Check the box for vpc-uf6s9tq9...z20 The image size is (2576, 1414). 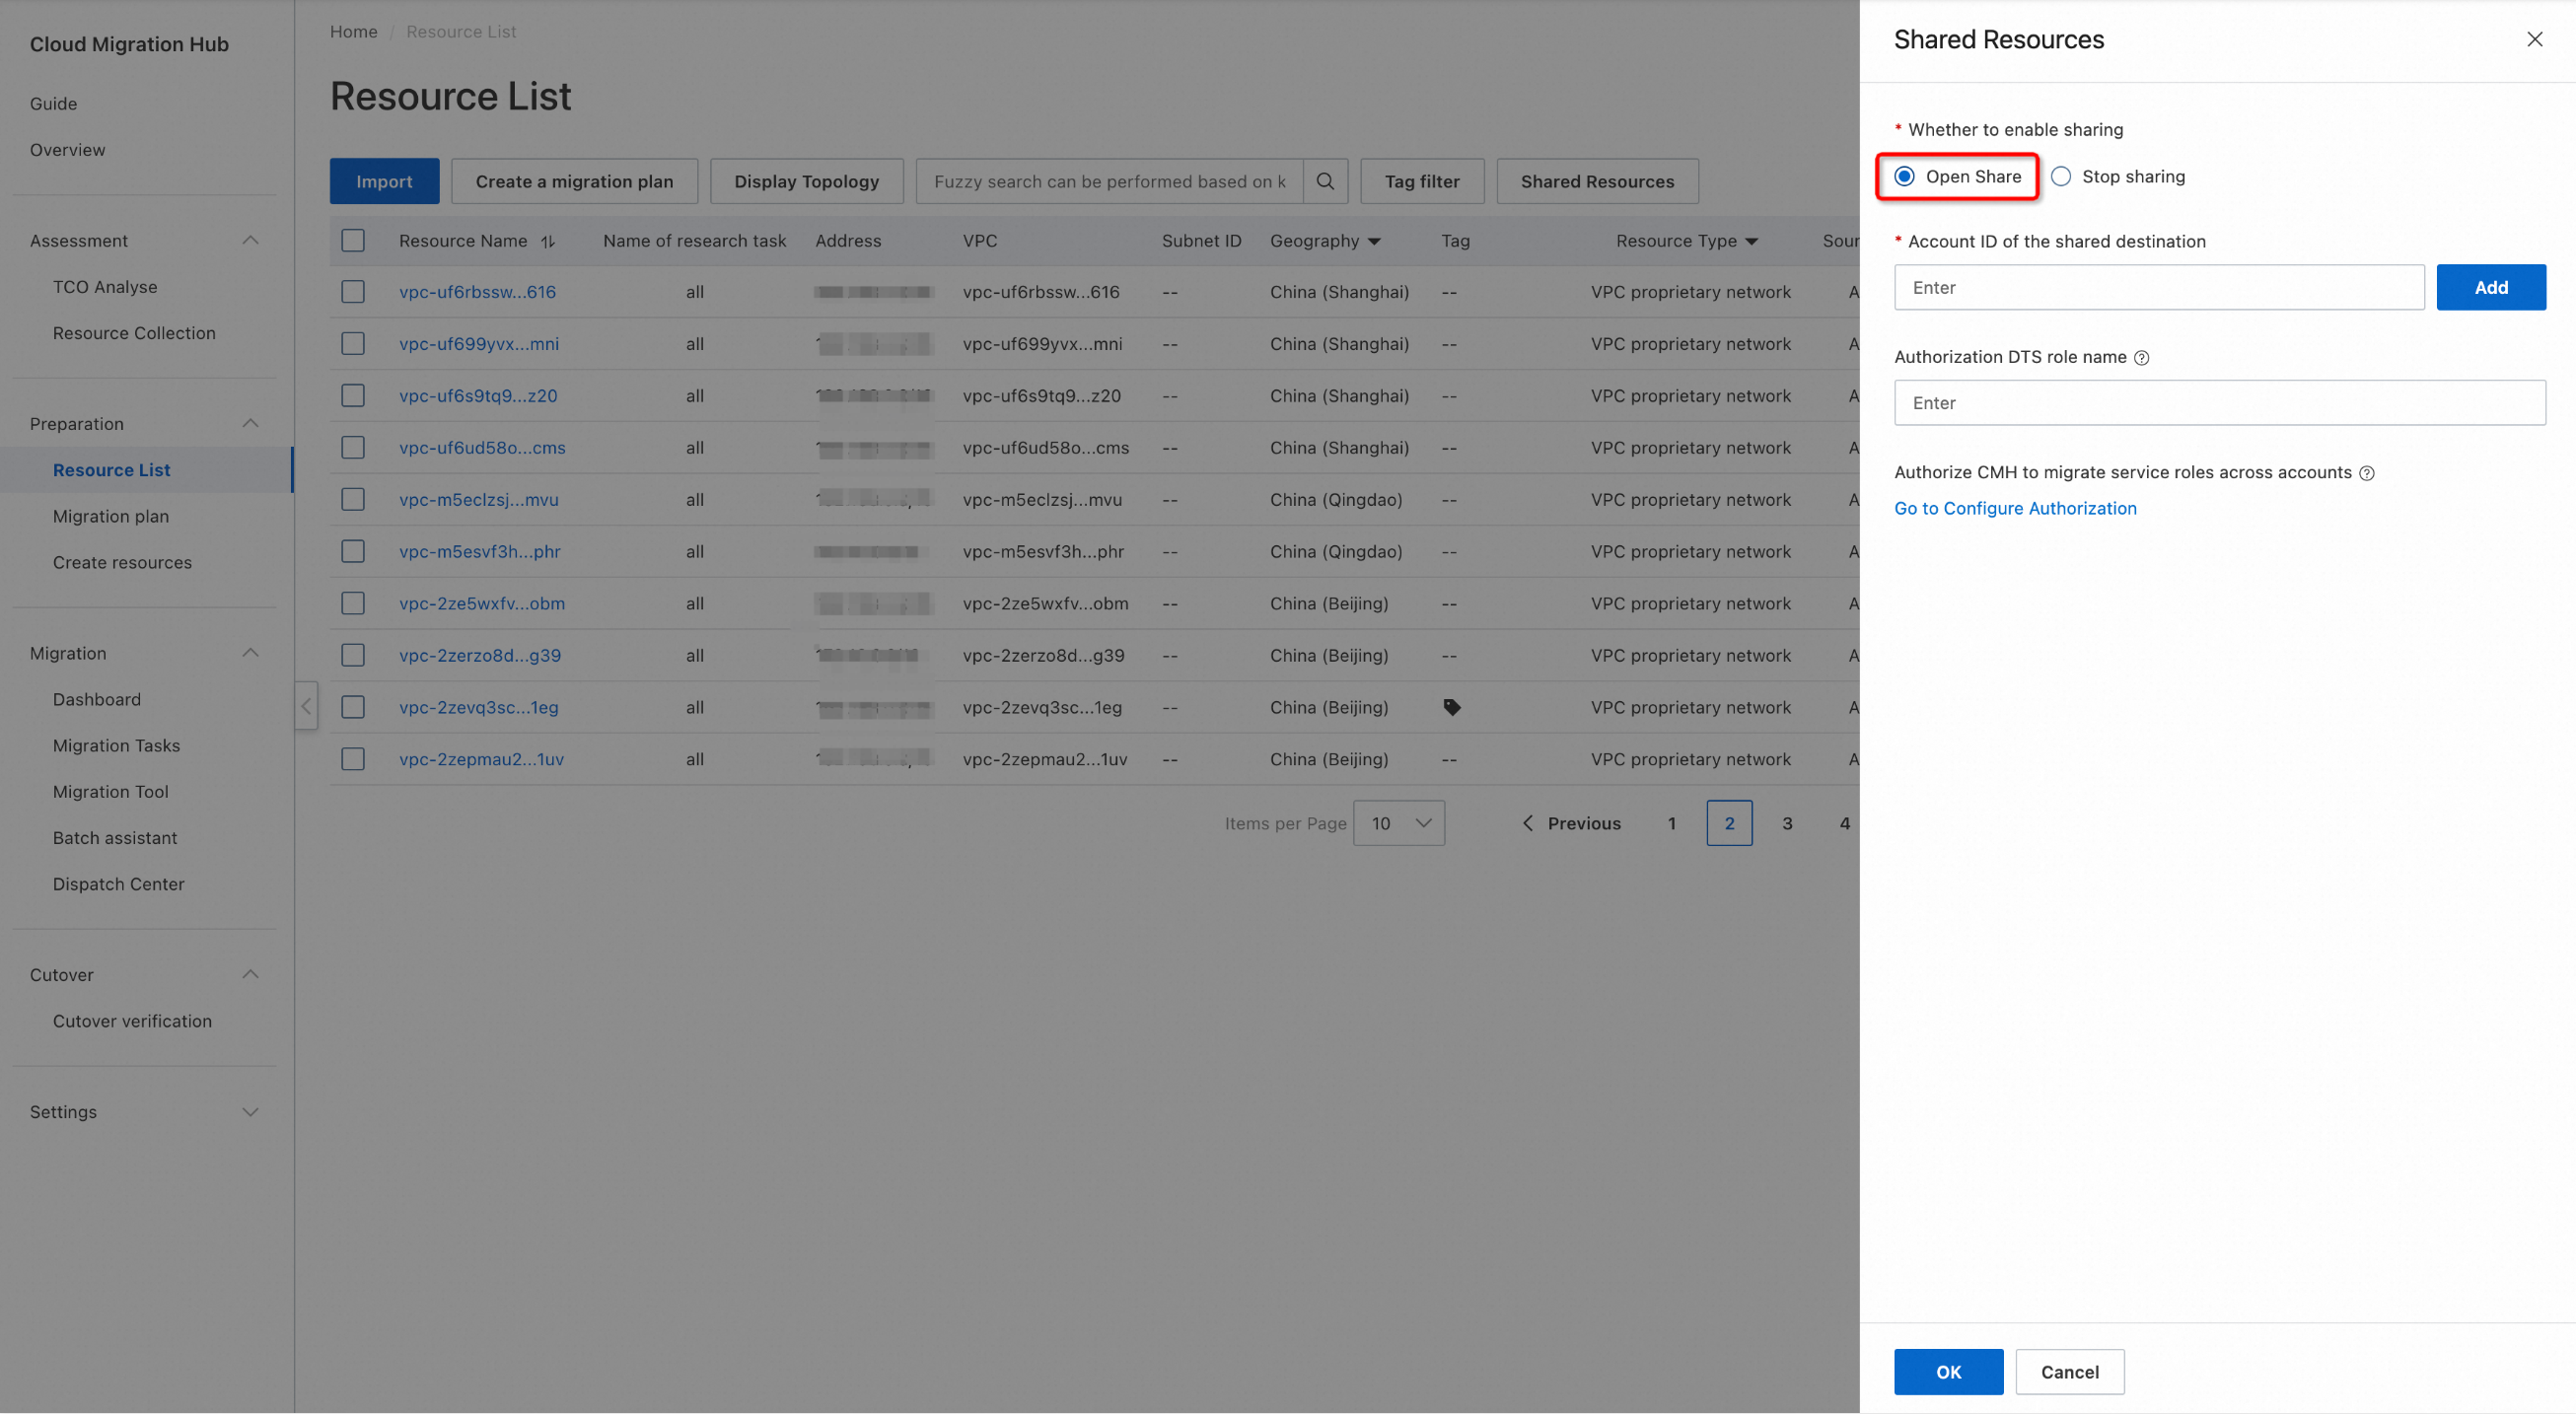[353, 396]
